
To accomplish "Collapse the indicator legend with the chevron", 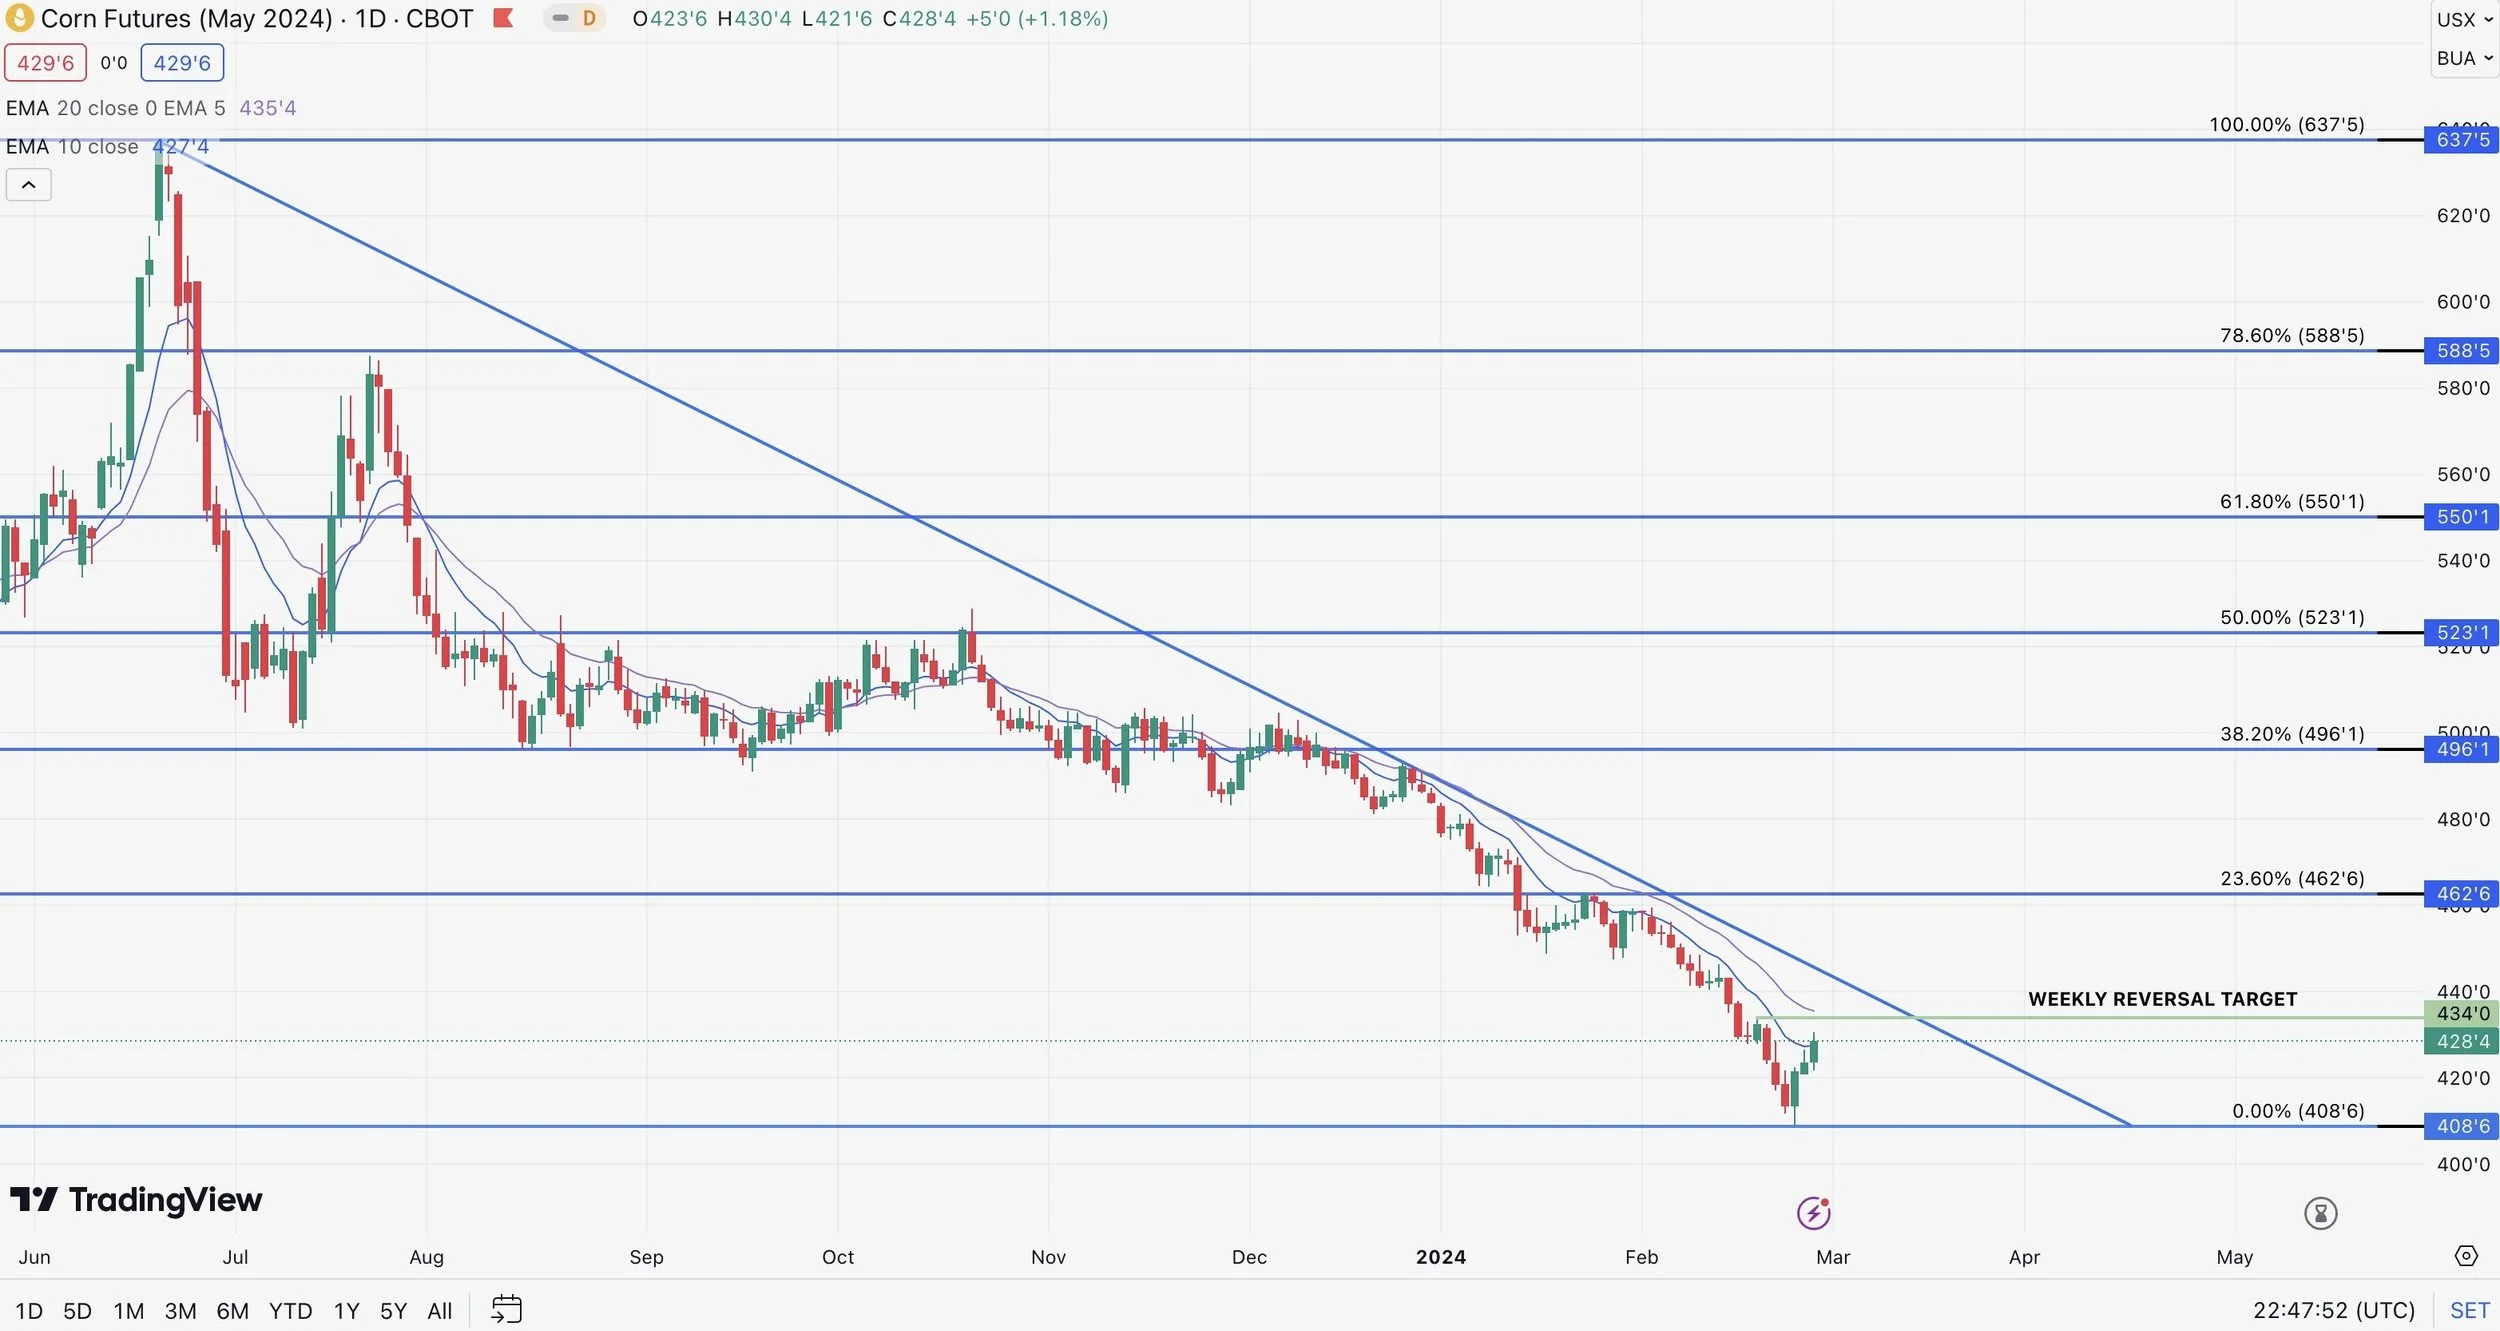I will pos(29,185).
